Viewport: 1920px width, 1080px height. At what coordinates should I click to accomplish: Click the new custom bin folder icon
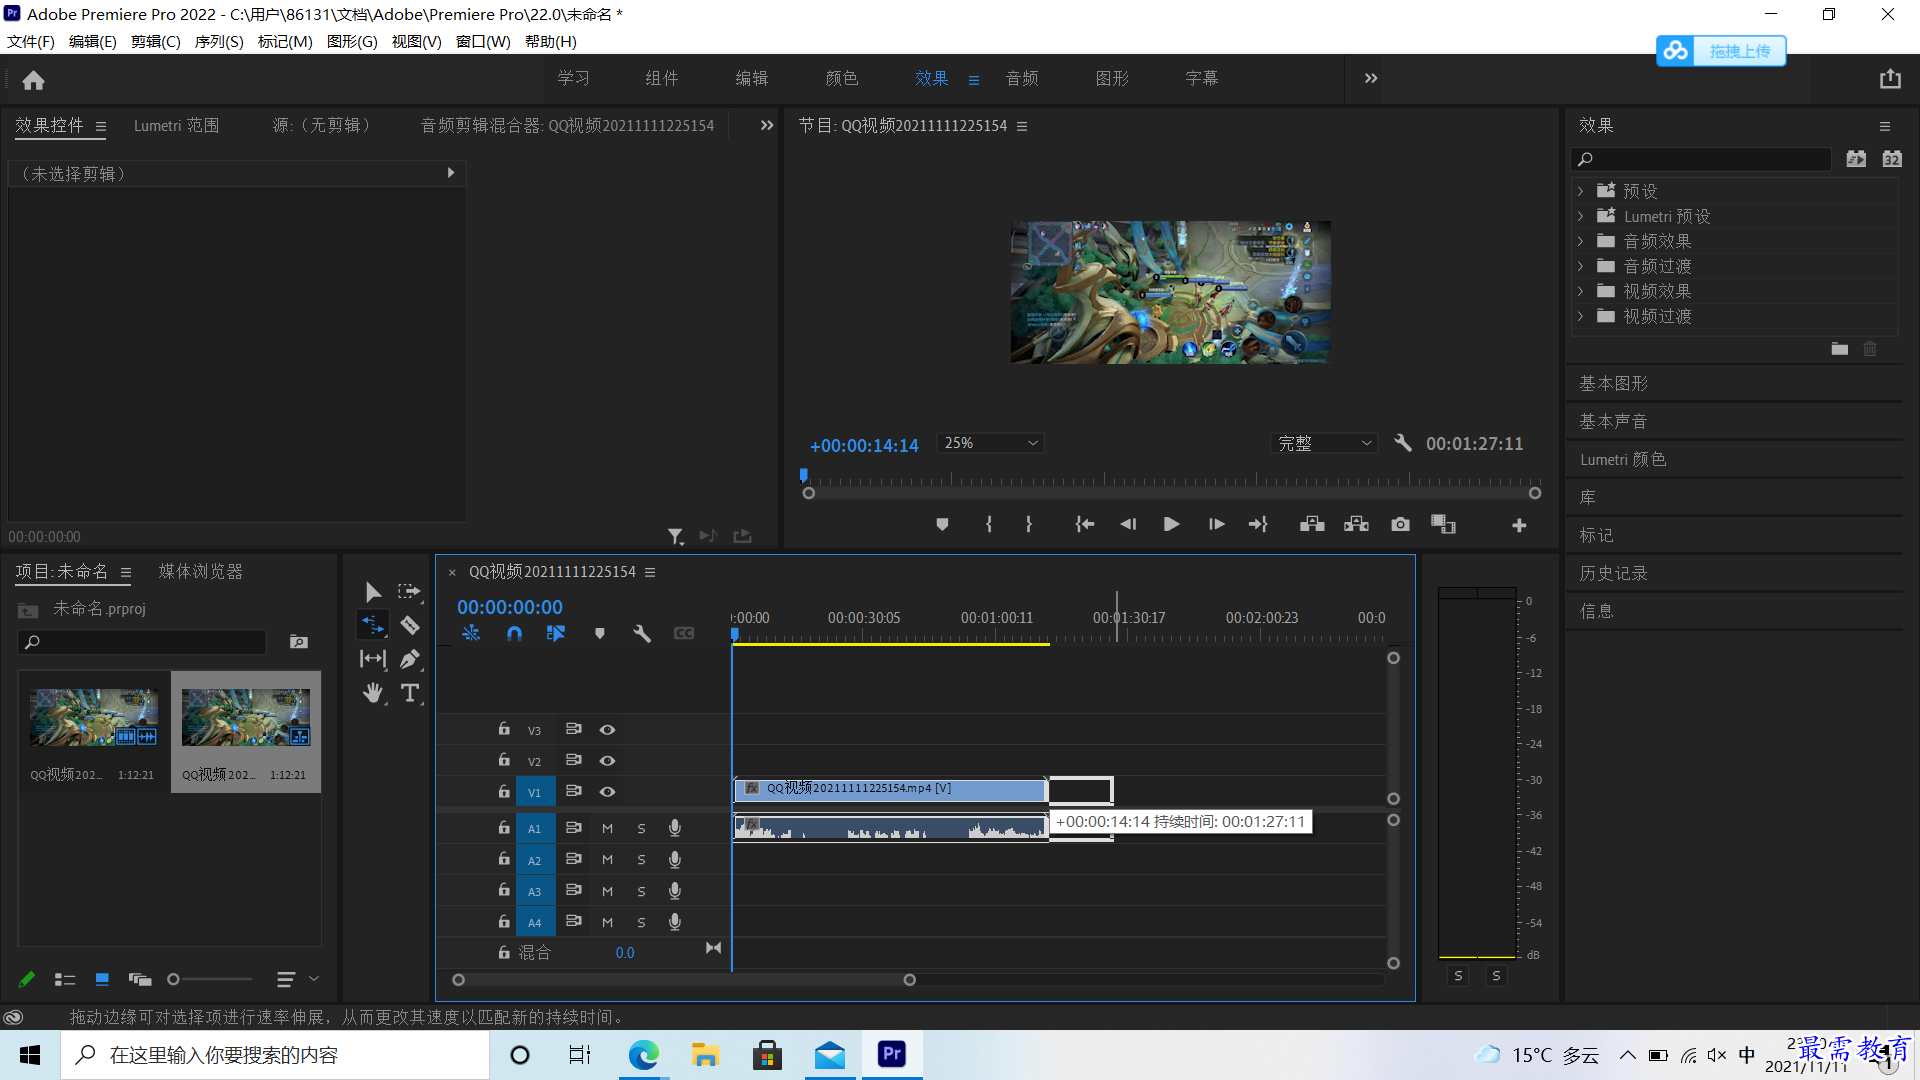click(x=1840, y=349)
